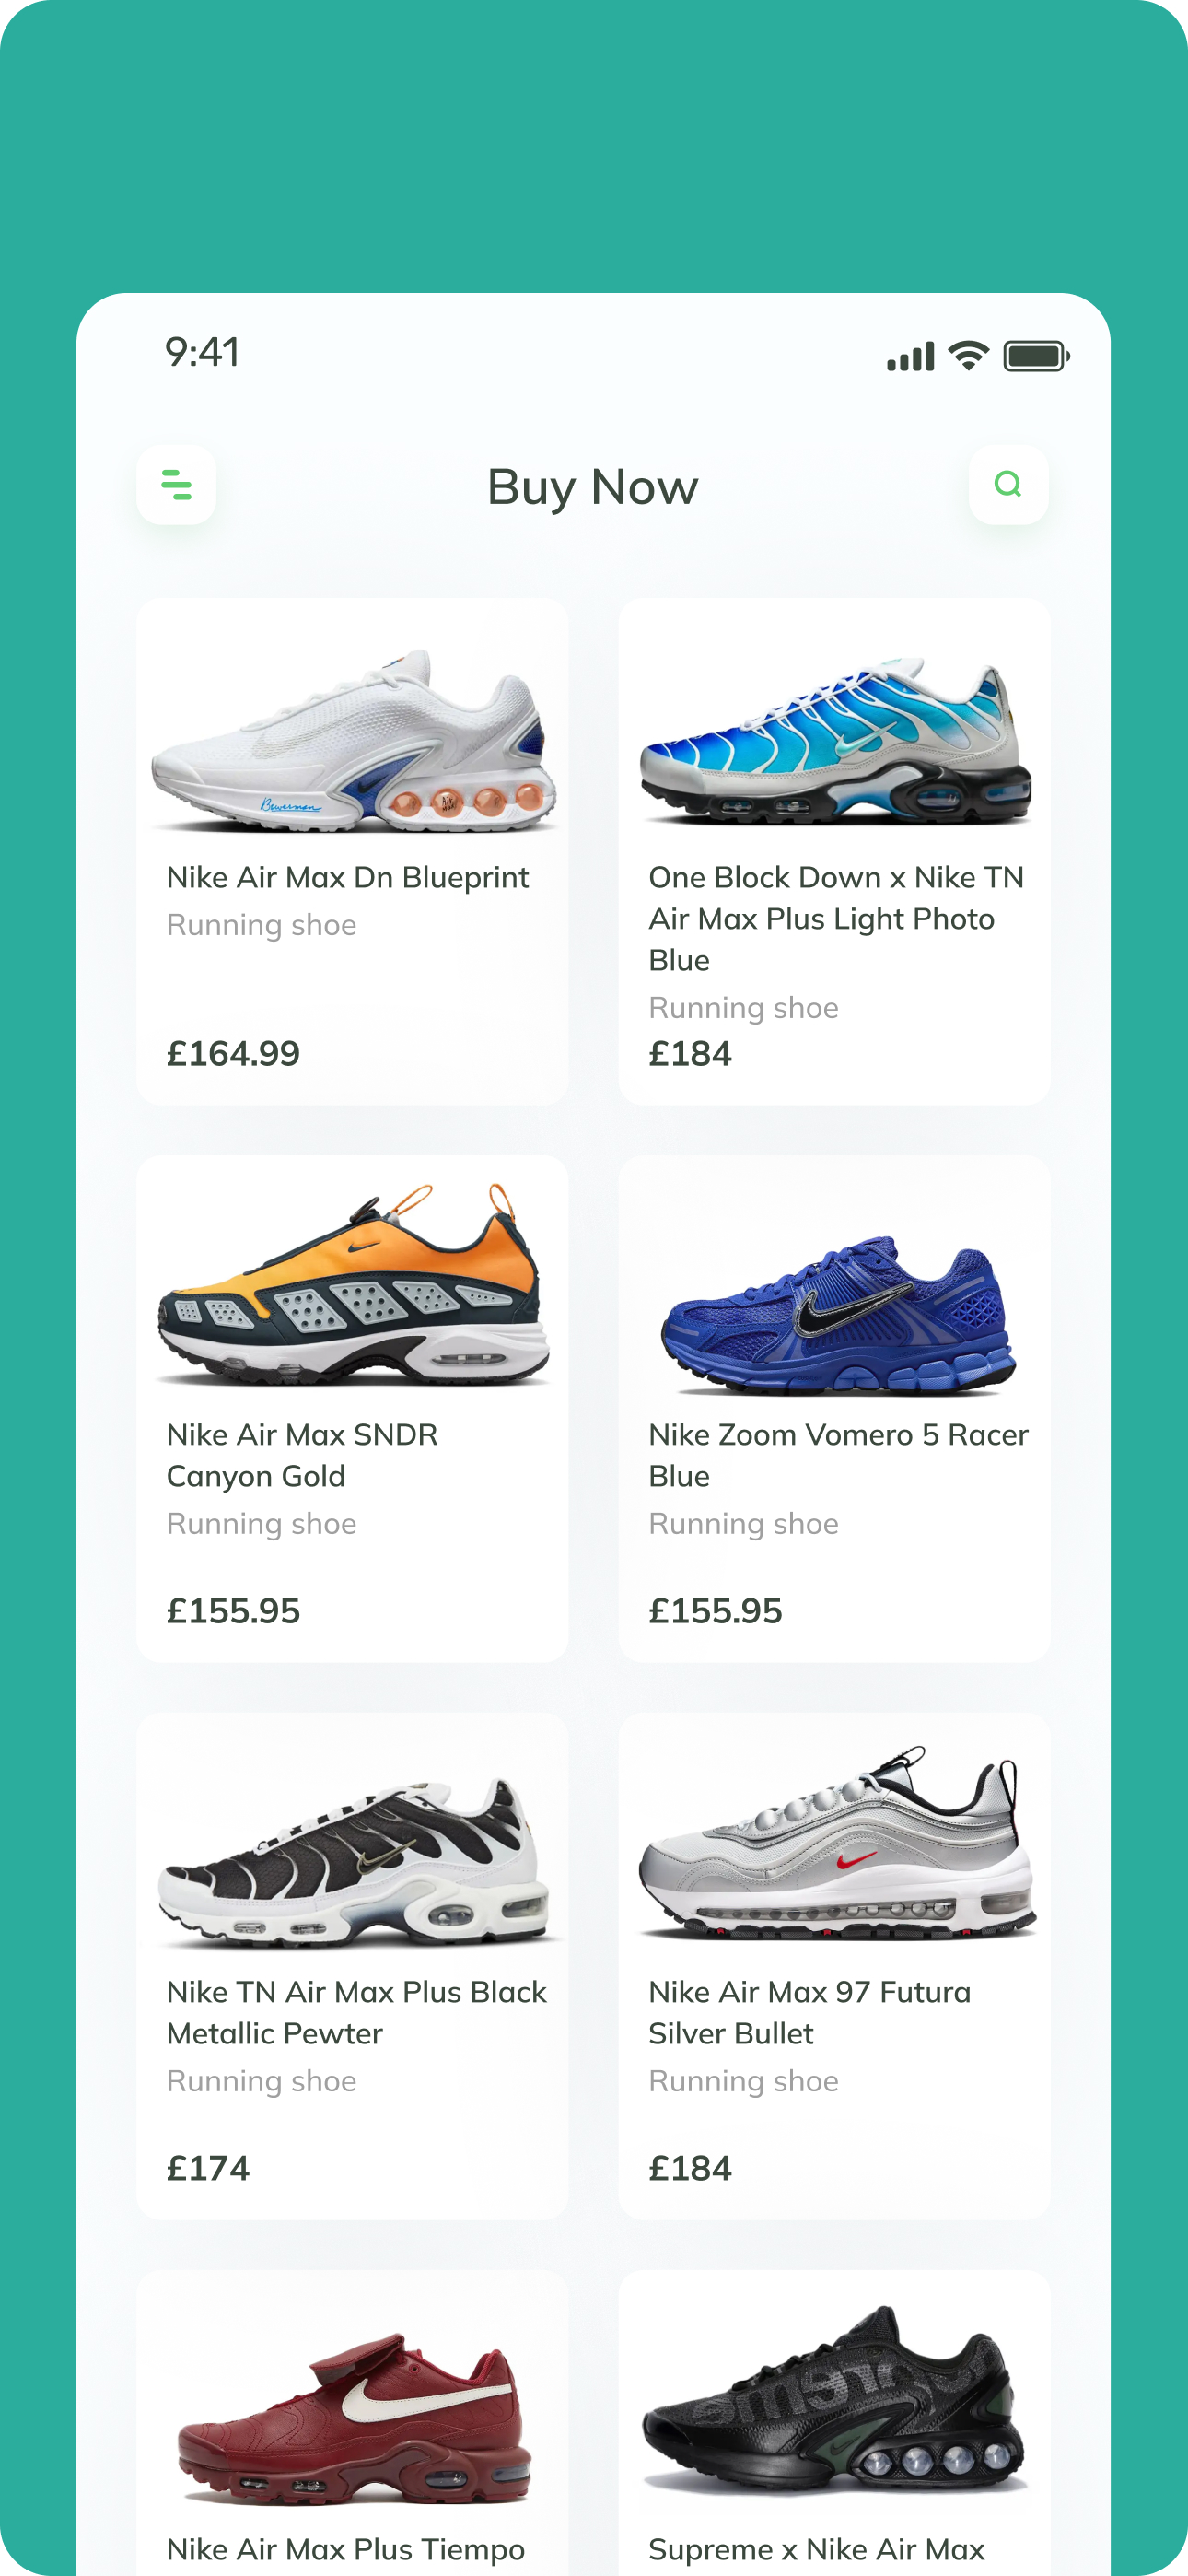Tap the cellular signal bars icon
This screenshot has height=2576, width=1188.
click(x=910, y=356)
